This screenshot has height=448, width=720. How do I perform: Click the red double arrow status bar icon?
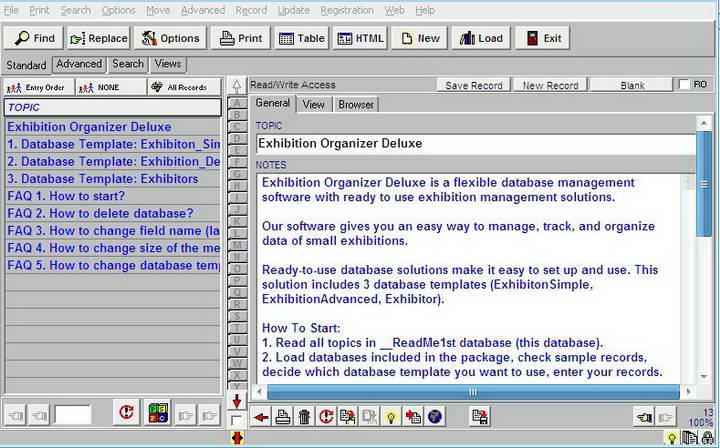point(237,437)
